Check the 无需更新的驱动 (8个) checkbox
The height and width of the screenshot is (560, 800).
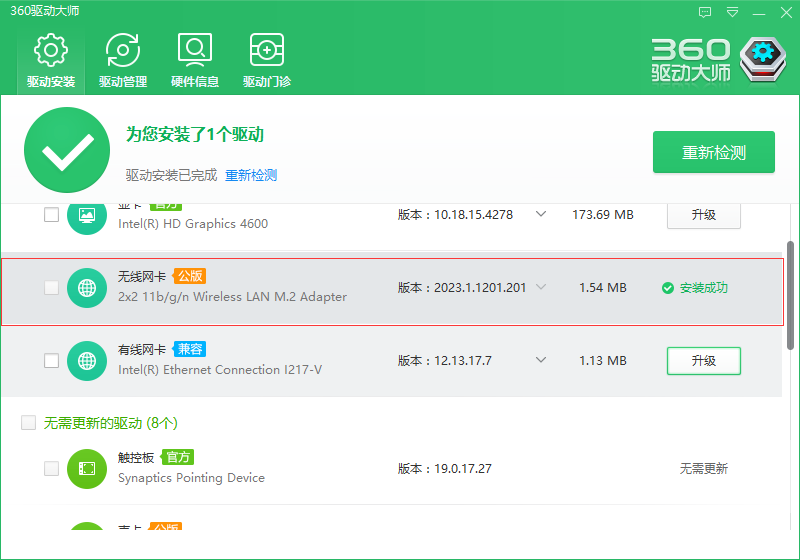click(29, 422)
